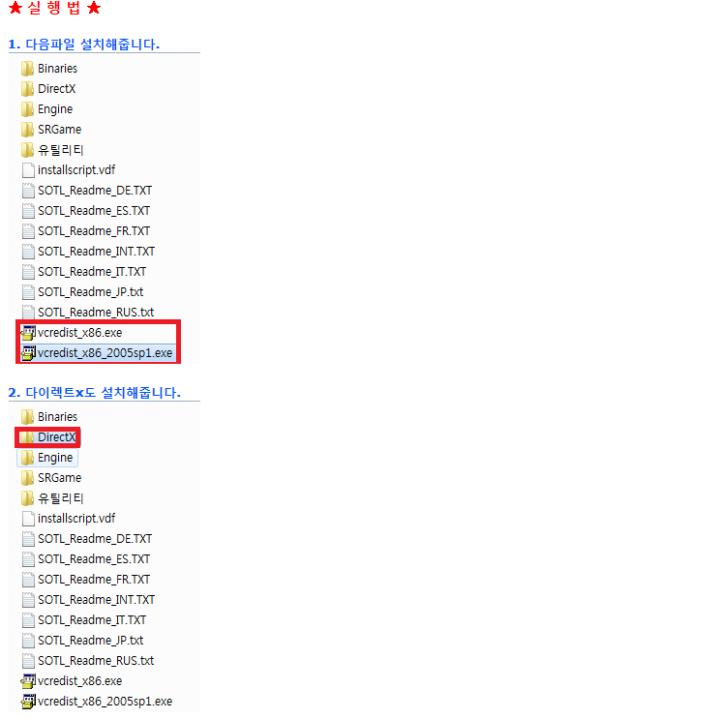This screenshot has width=720, height=723.
Task: Click SOTL_Readme_IT.TXT name in step 2 list
Action: (92, 620)
